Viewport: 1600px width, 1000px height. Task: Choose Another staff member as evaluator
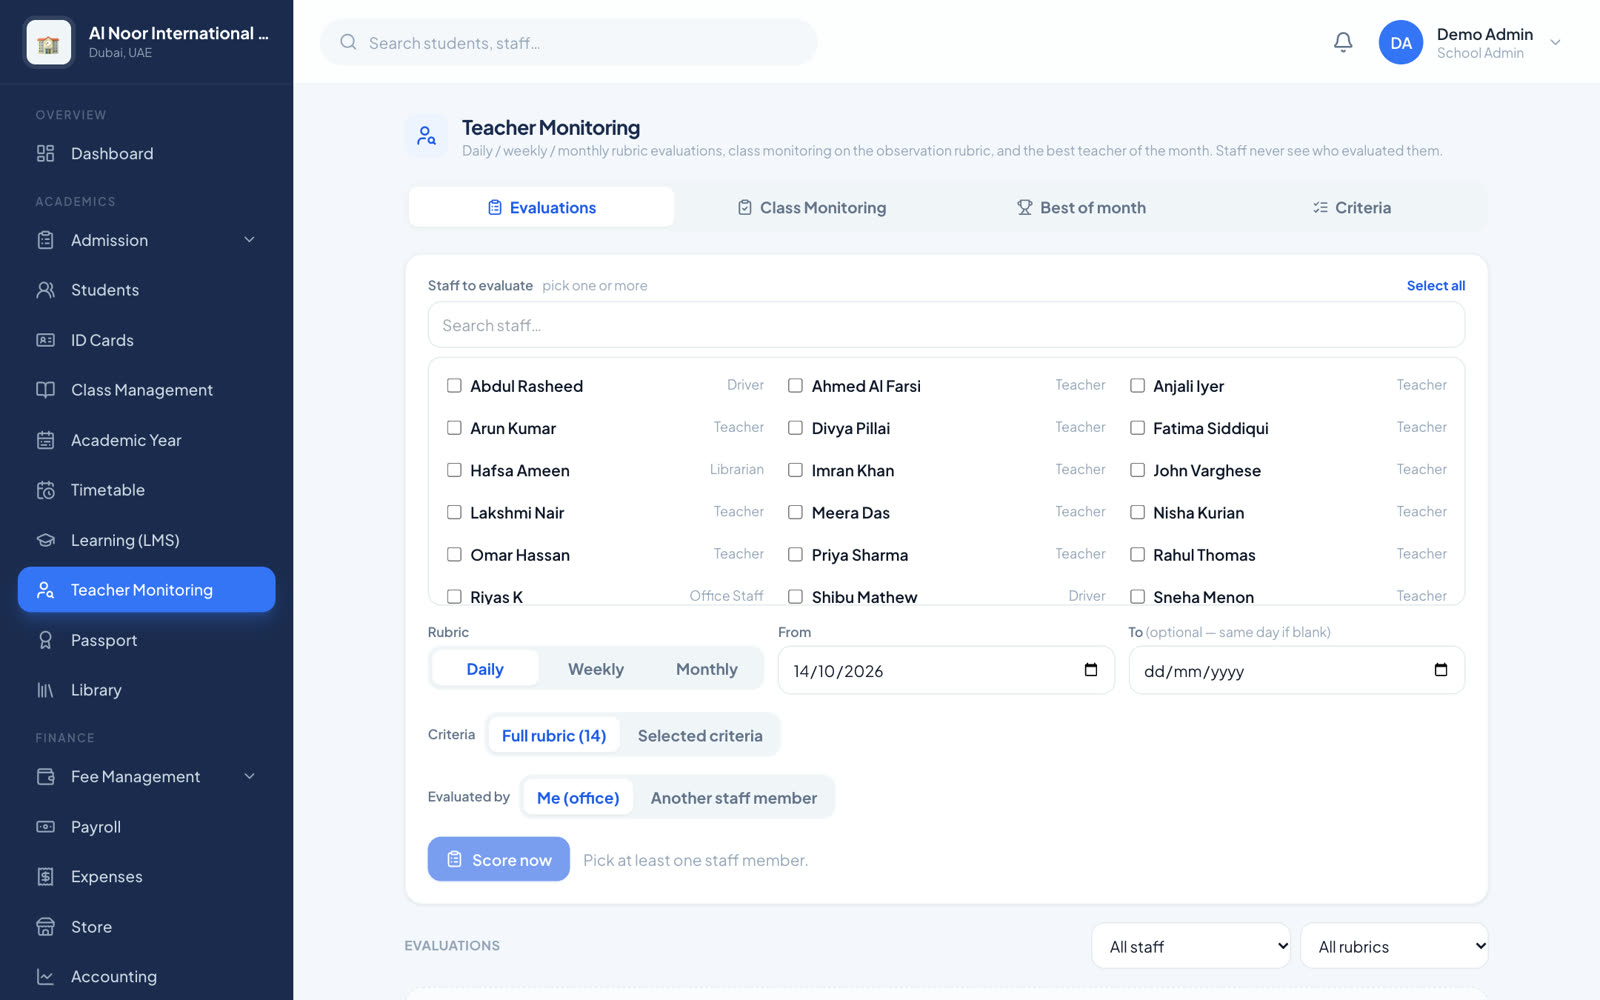click(734, 798)
